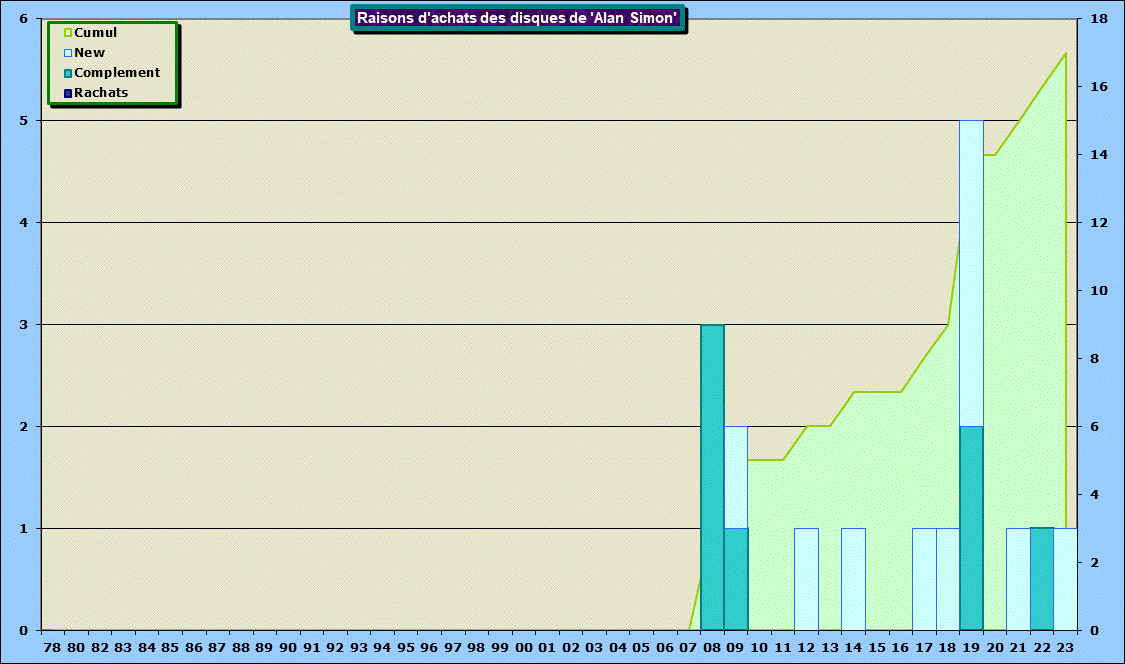Select the Complement bar for year 08
Image resolution: width=1125 pixels, height=664 pixels.
click(712, 477)
